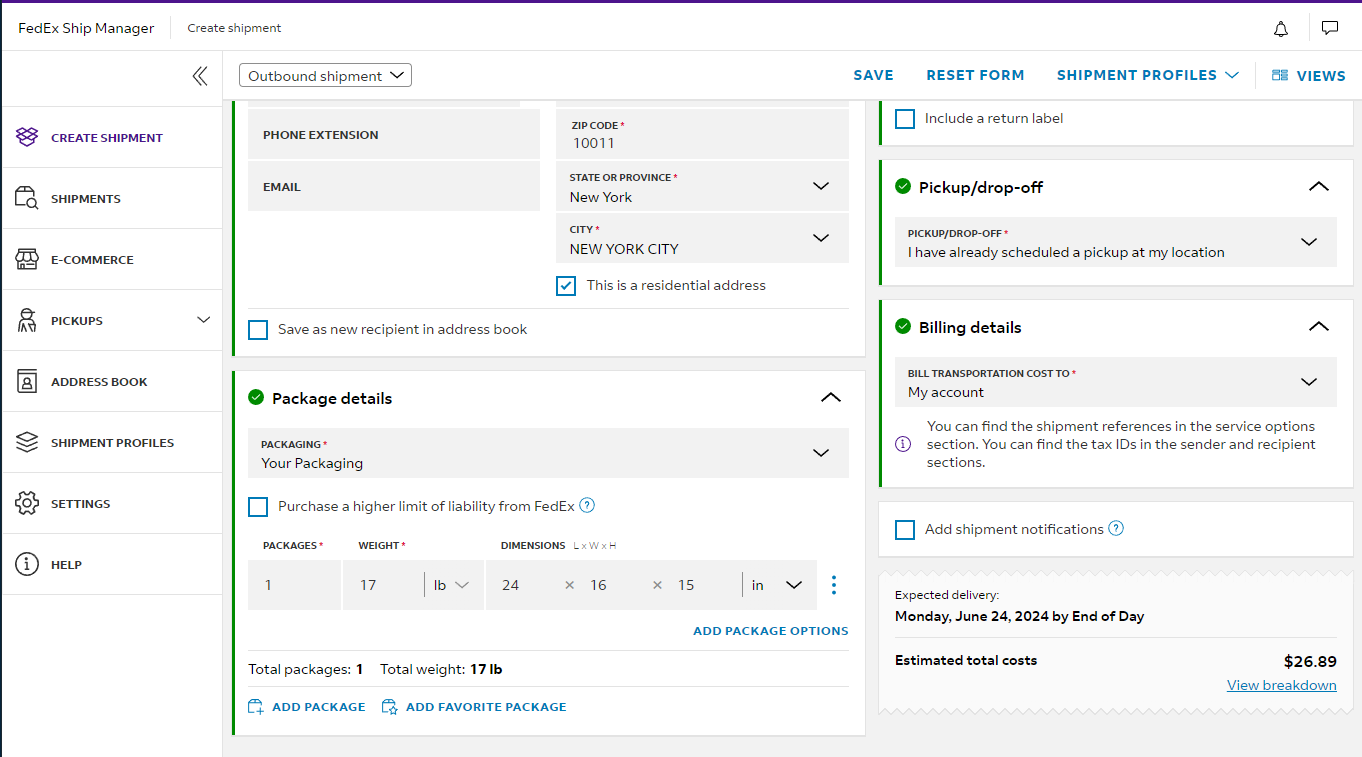Click the Views layout icon
The image size is (1362, 757).
1280,75
